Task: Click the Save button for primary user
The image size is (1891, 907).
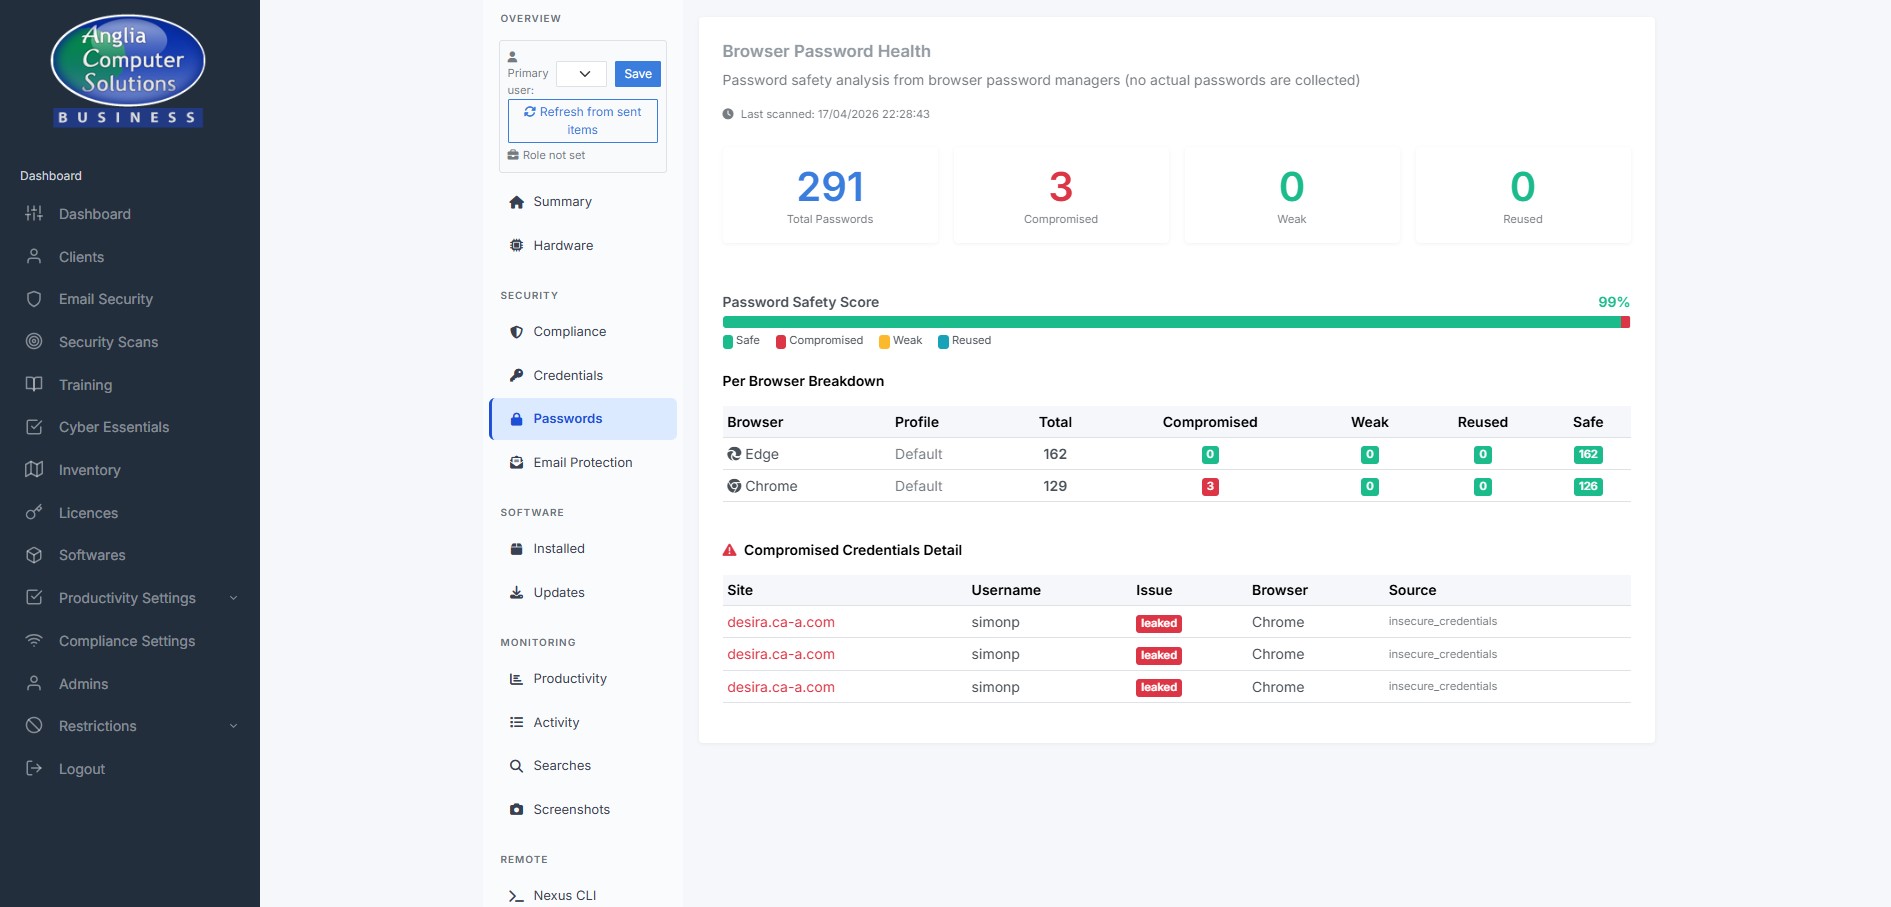Action: [x=637, y=73]
